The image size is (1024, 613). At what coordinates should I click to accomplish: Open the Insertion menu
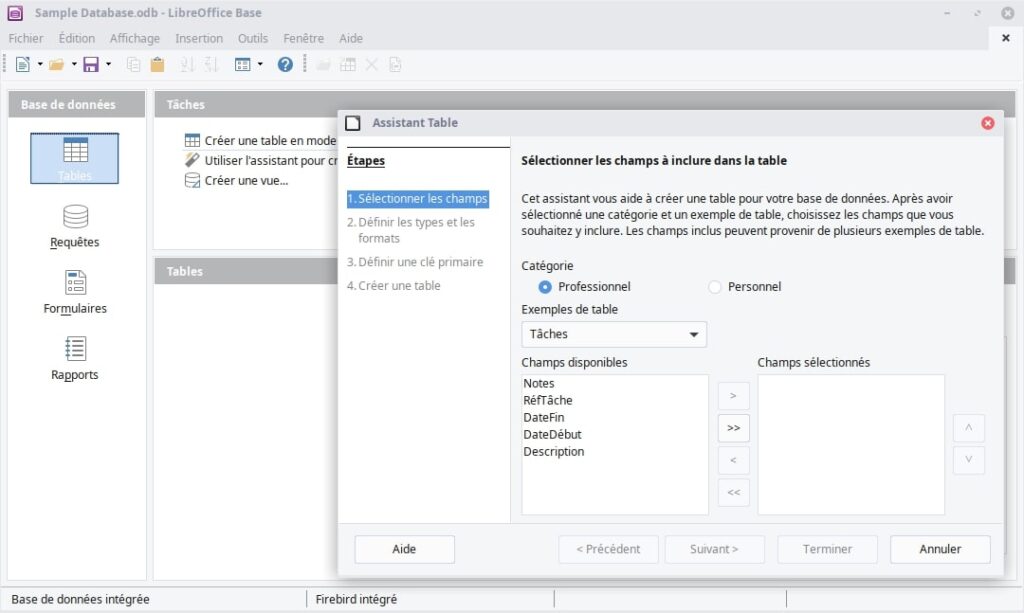pos(199,38)
